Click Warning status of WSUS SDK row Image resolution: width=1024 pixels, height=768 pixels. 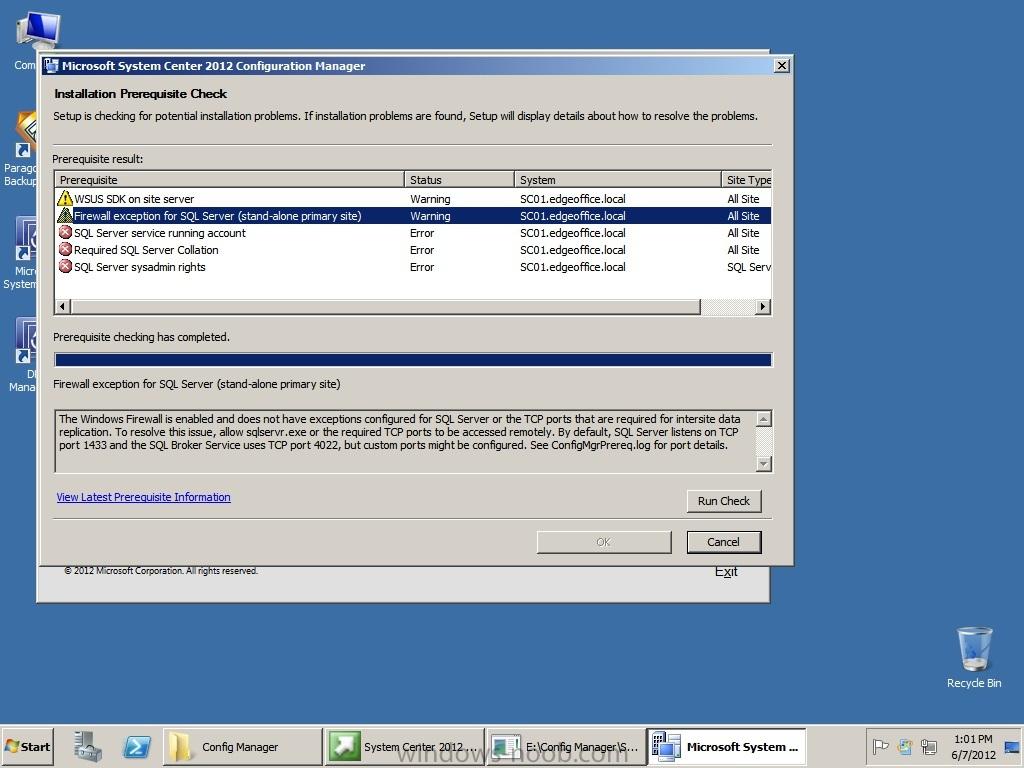(430, 199)
